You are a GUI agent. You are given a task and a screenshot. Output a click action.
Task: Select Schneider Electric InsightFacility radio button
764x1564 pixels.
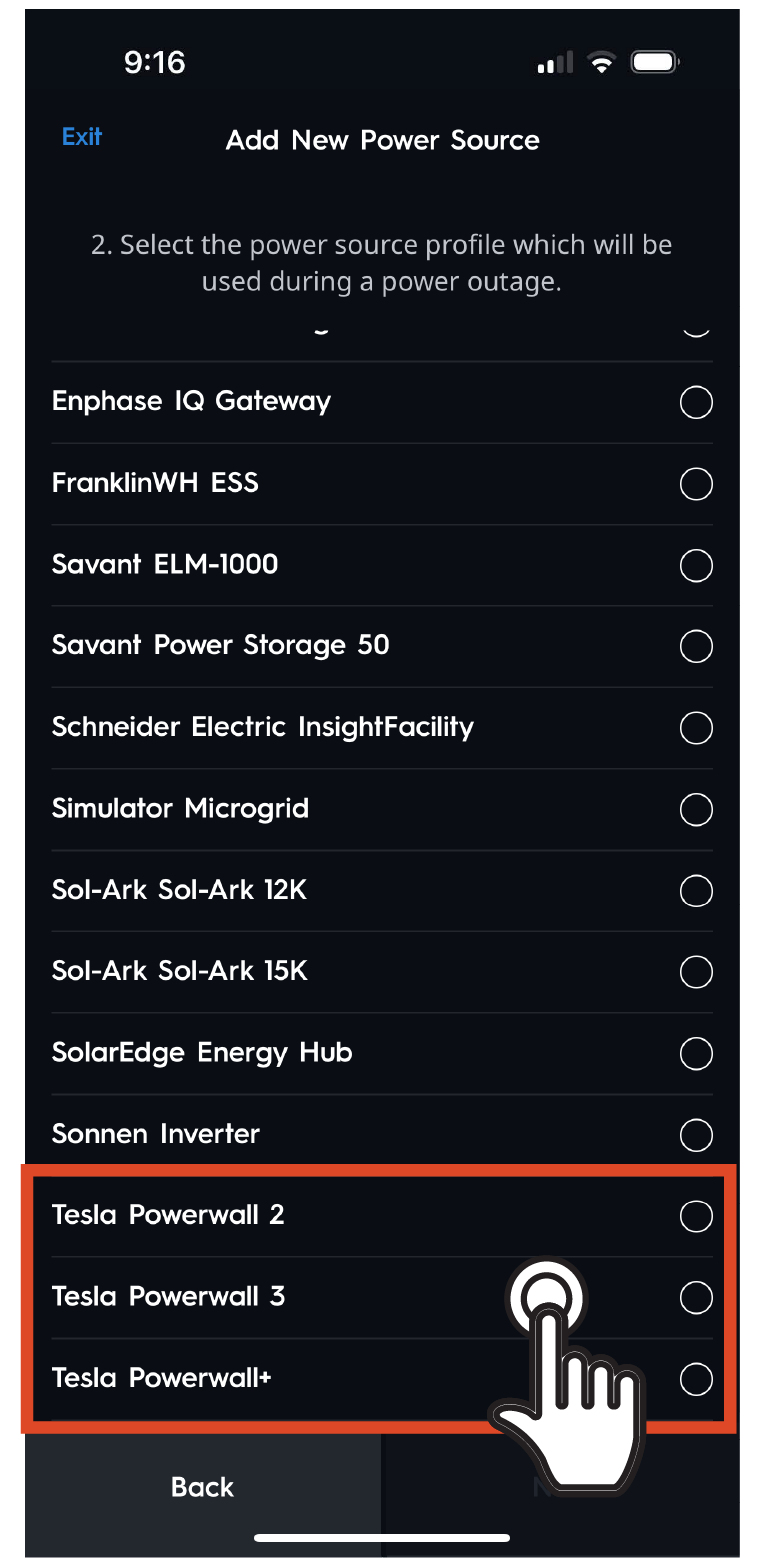(695, 727)
